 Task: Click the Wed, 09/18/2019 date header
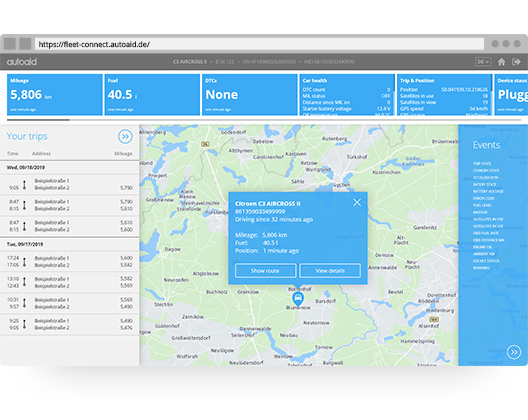pos(26,167)
